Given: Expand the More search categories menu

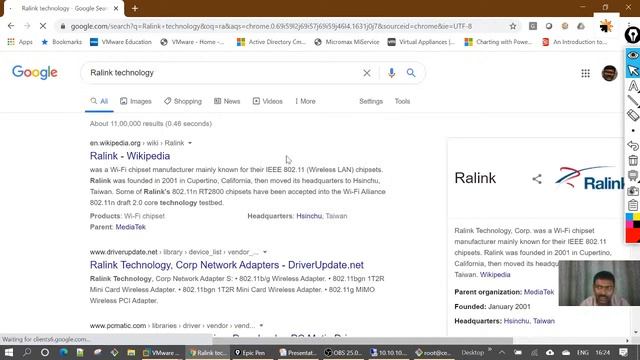Looking at the screenshot, I should click(x=305, y=101).
